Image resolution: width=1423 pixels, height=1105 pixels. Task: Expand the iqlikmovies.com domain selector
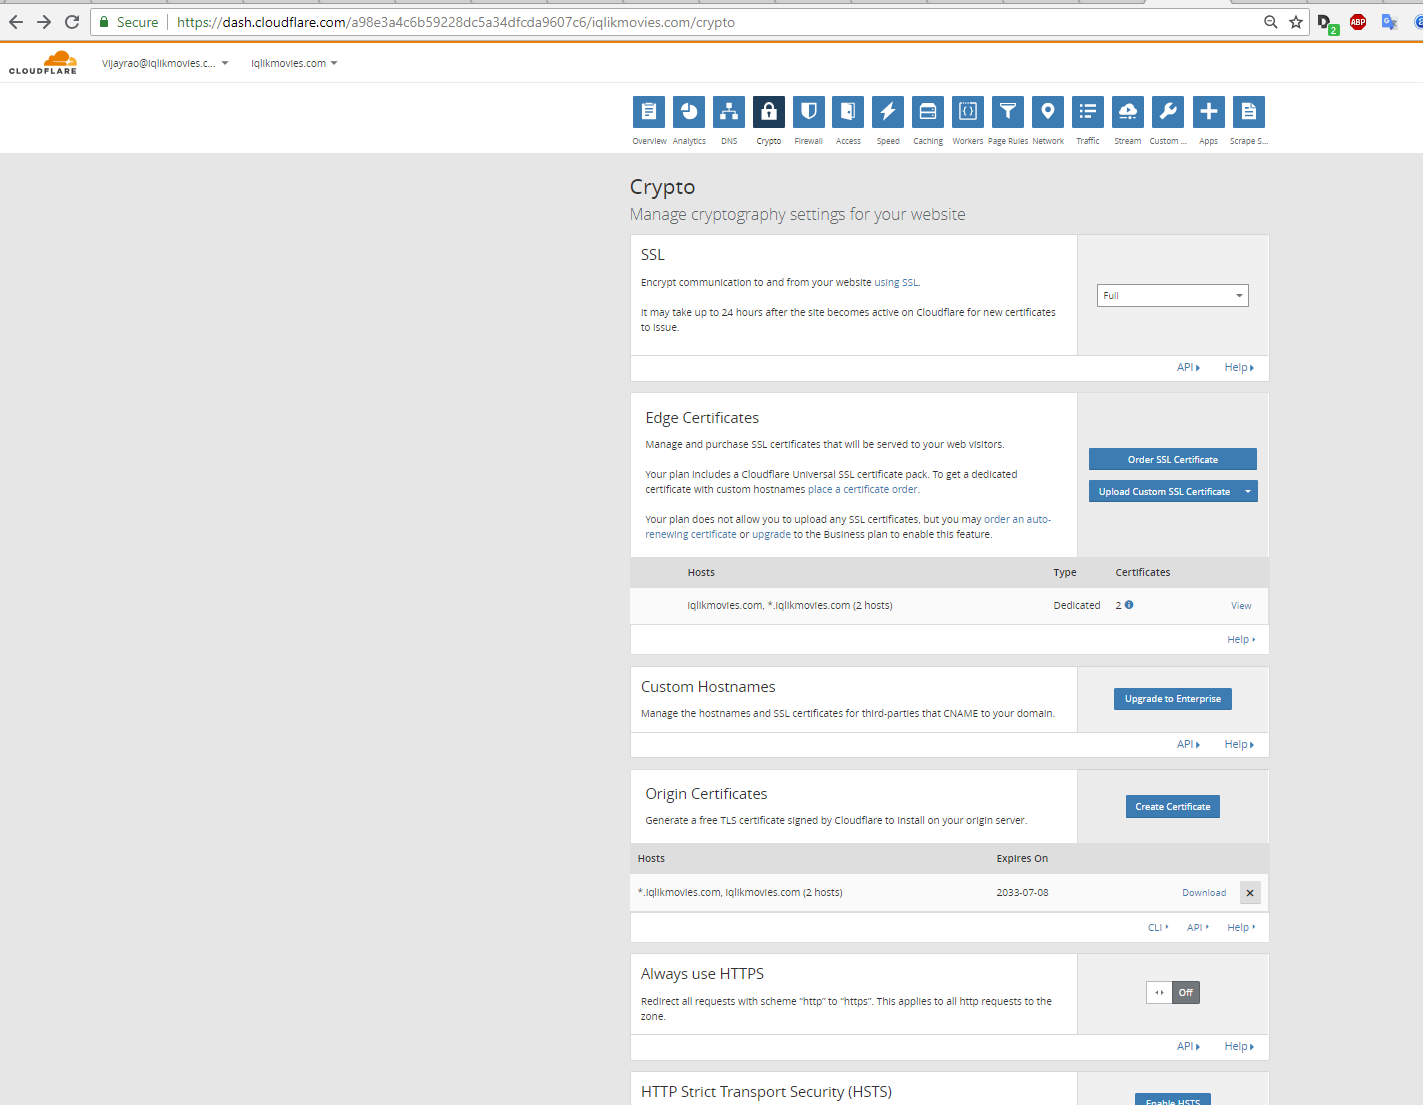pyautogui.click(x=294, y=63)
